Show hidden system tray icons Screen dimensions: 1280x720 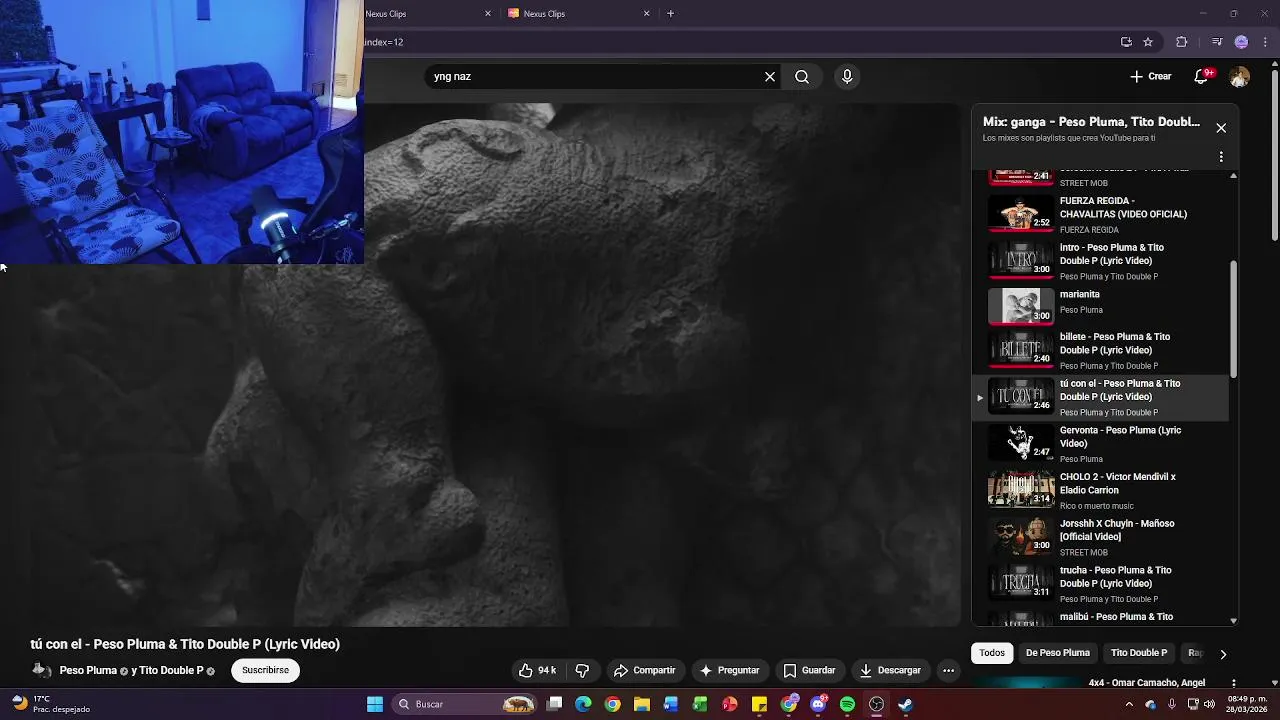pyautogui.click(x=1129, y=704)
